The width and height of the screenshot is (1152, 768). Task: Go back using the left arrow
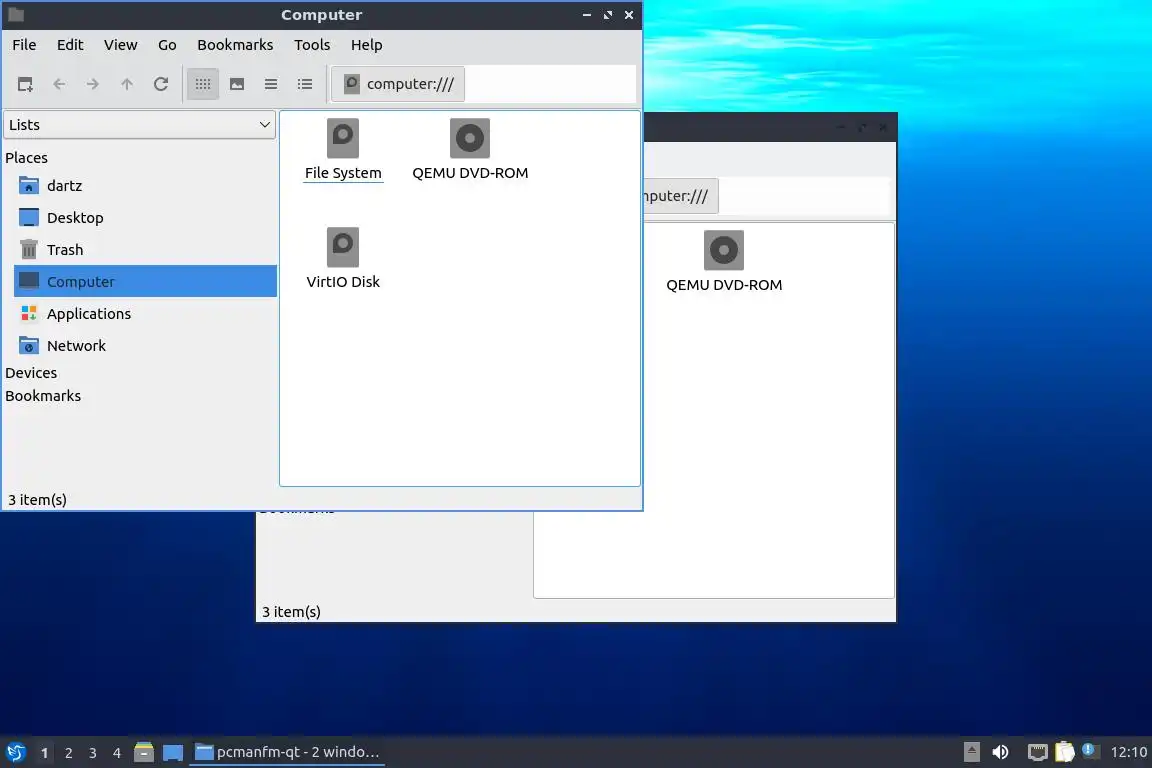60,84
